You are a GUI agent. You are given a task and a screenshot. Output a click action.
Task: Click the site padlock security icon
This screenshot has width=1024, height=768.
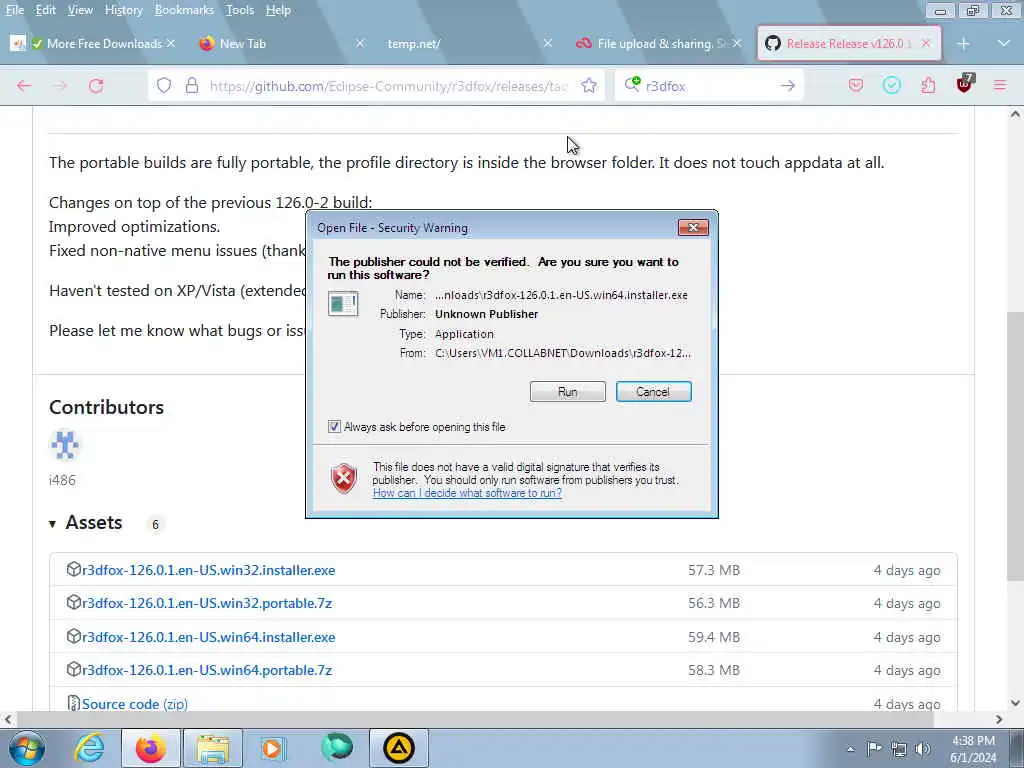coord(191,86)
